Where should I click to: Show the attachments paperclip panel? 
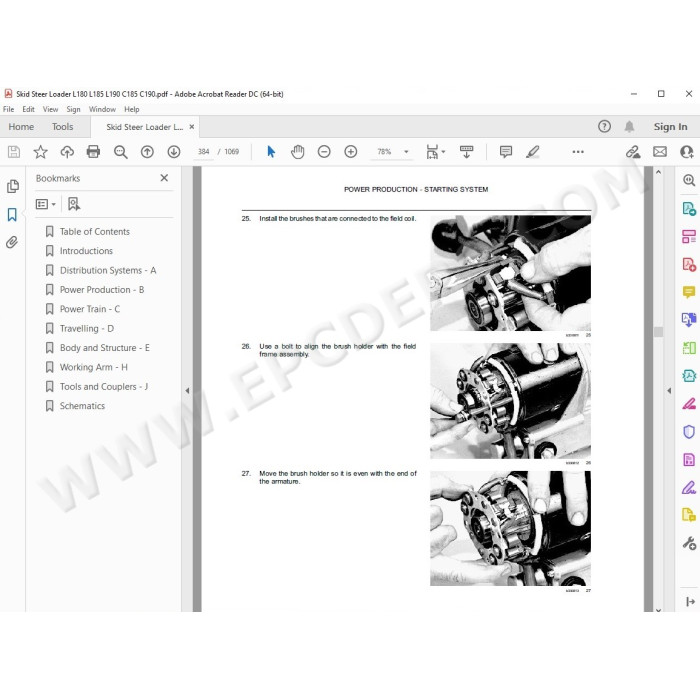coord(12,242)
